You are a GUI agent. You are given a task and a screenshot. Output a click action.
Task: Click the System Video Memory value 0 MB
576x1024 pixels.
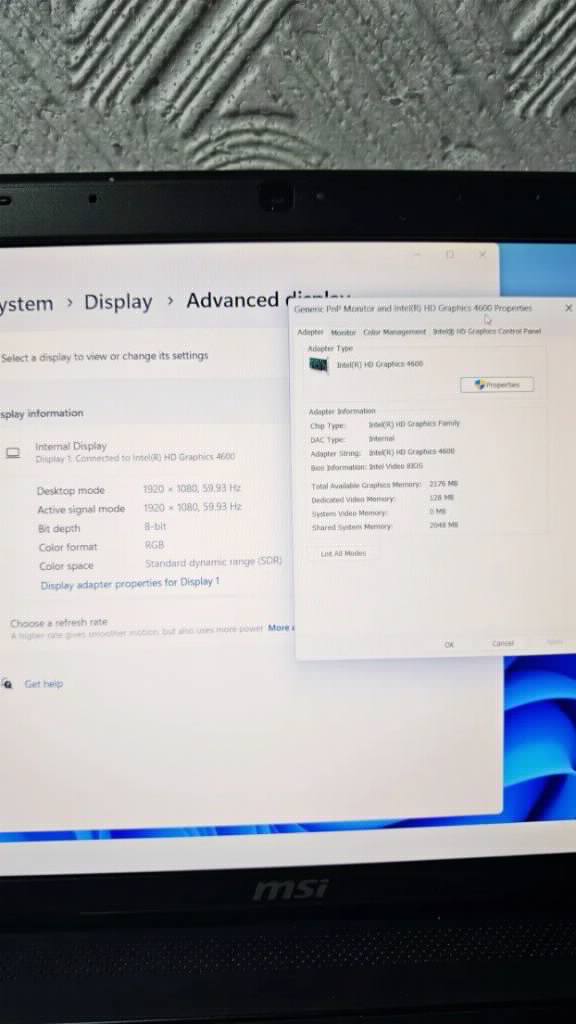pos(438,511)
